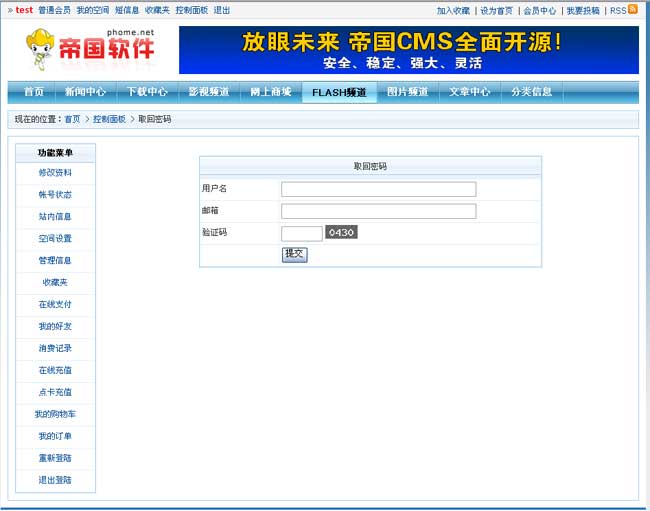Open 收藏夹 from the function menu

[x=55, y=283]
